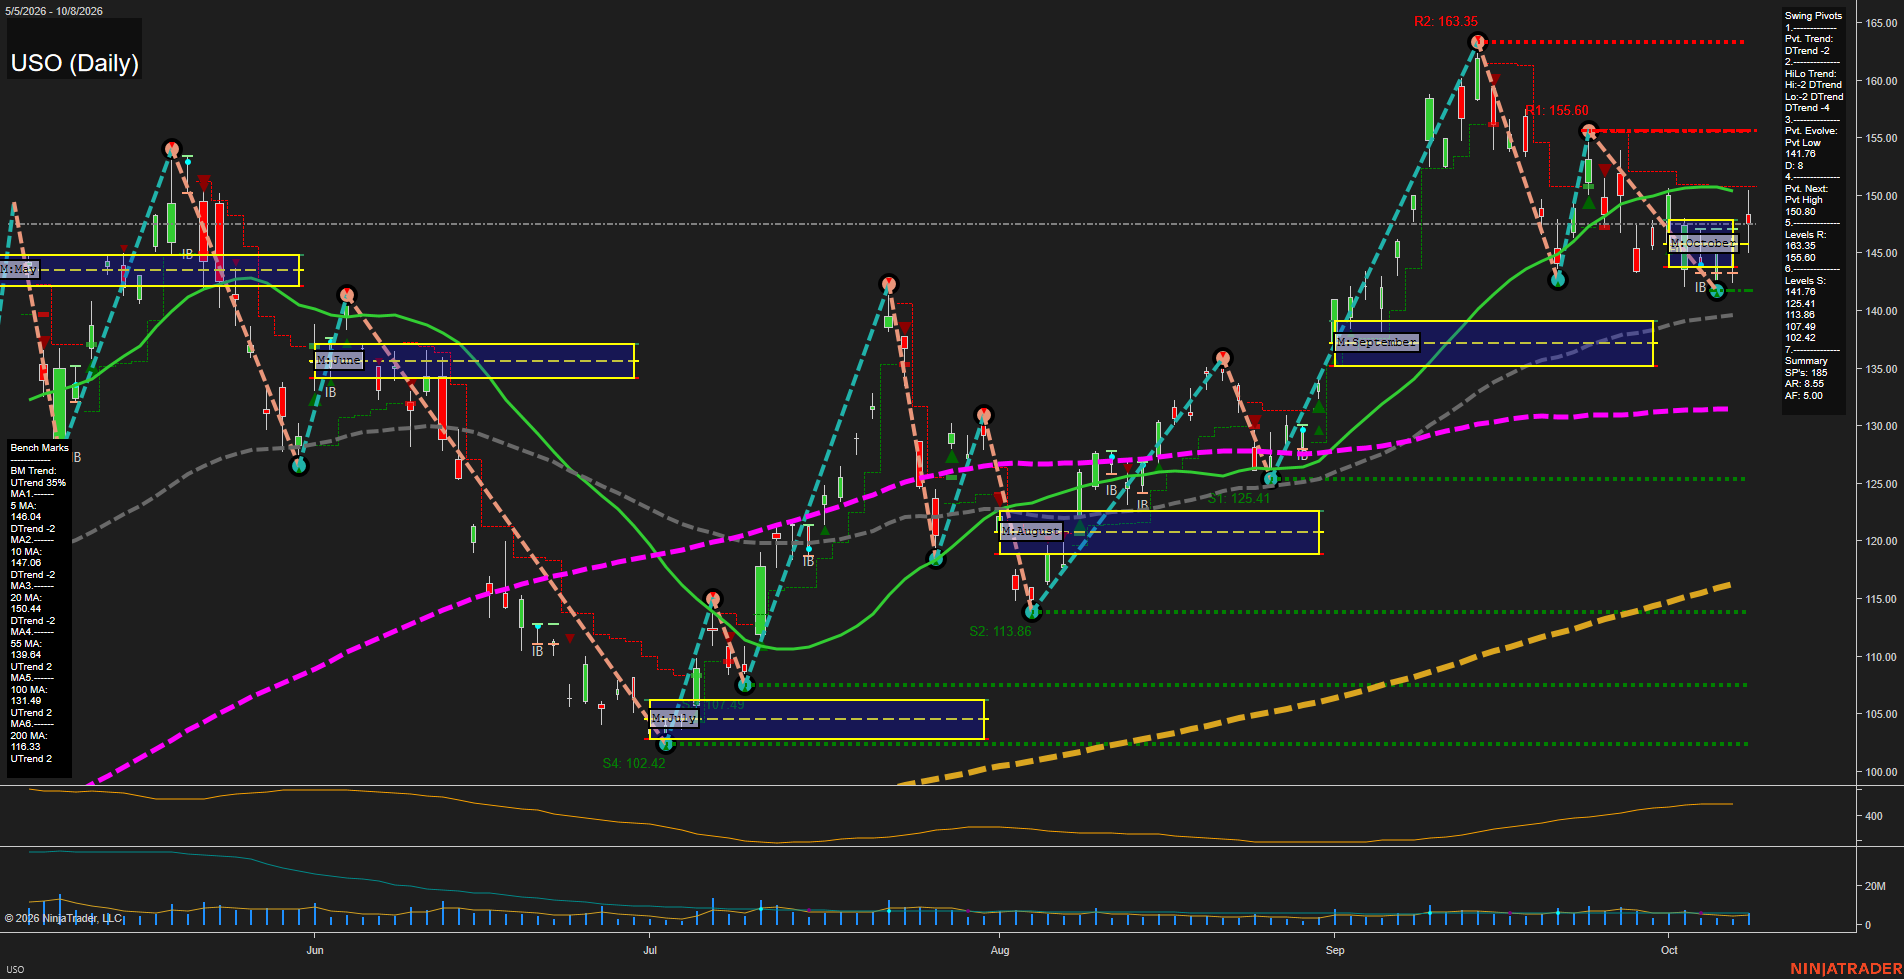
Task: Click the AR: 8.55 summary value
Action: click(1804, 384)
